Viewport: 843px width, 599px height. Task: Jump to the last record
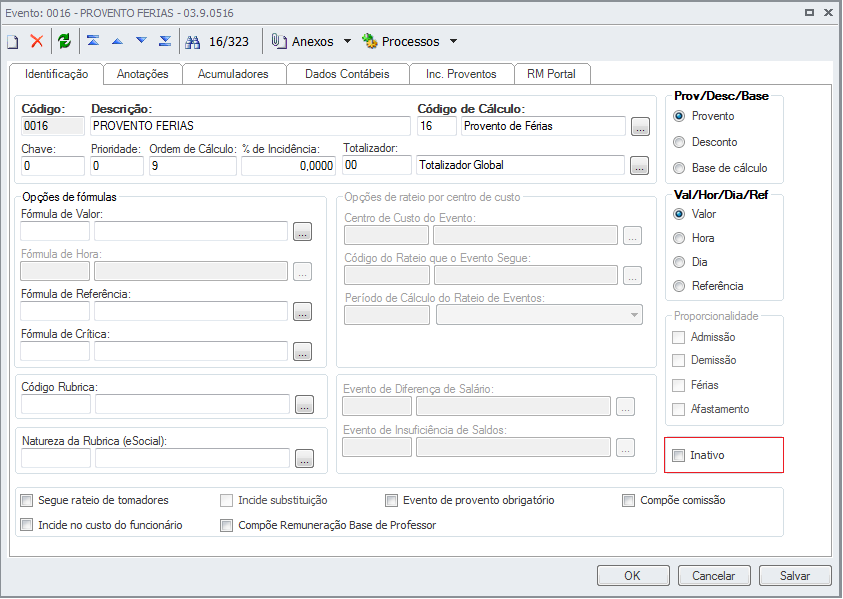165,41
